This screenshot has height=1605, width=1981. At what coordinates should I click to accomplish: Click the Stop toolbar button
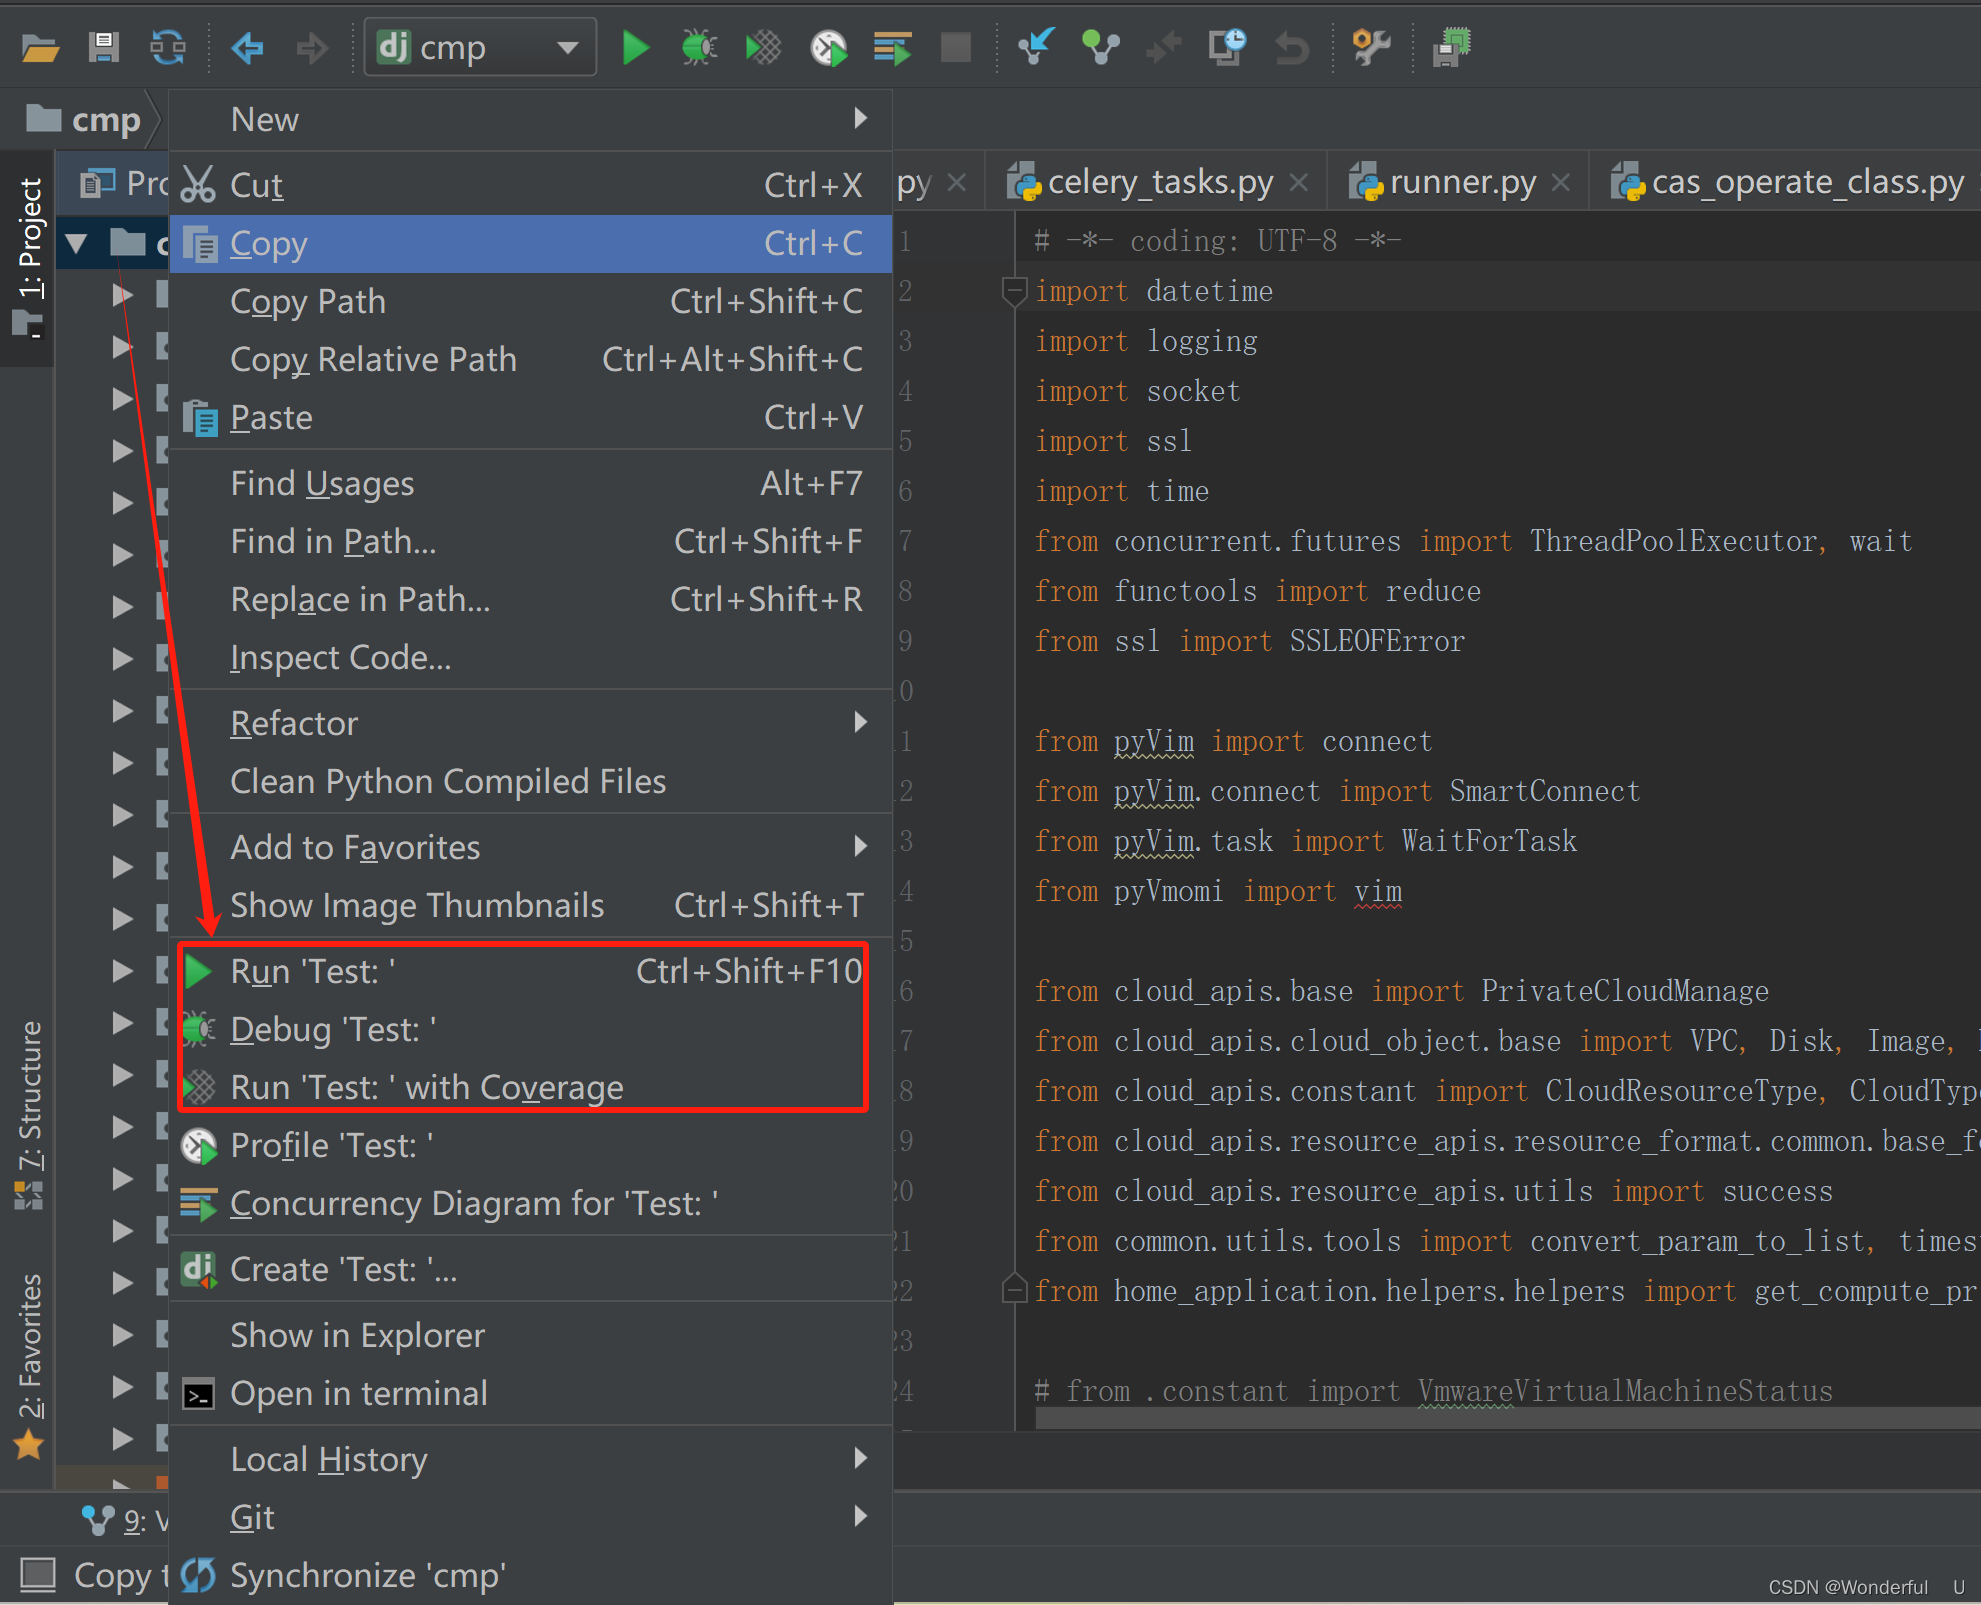956,47
